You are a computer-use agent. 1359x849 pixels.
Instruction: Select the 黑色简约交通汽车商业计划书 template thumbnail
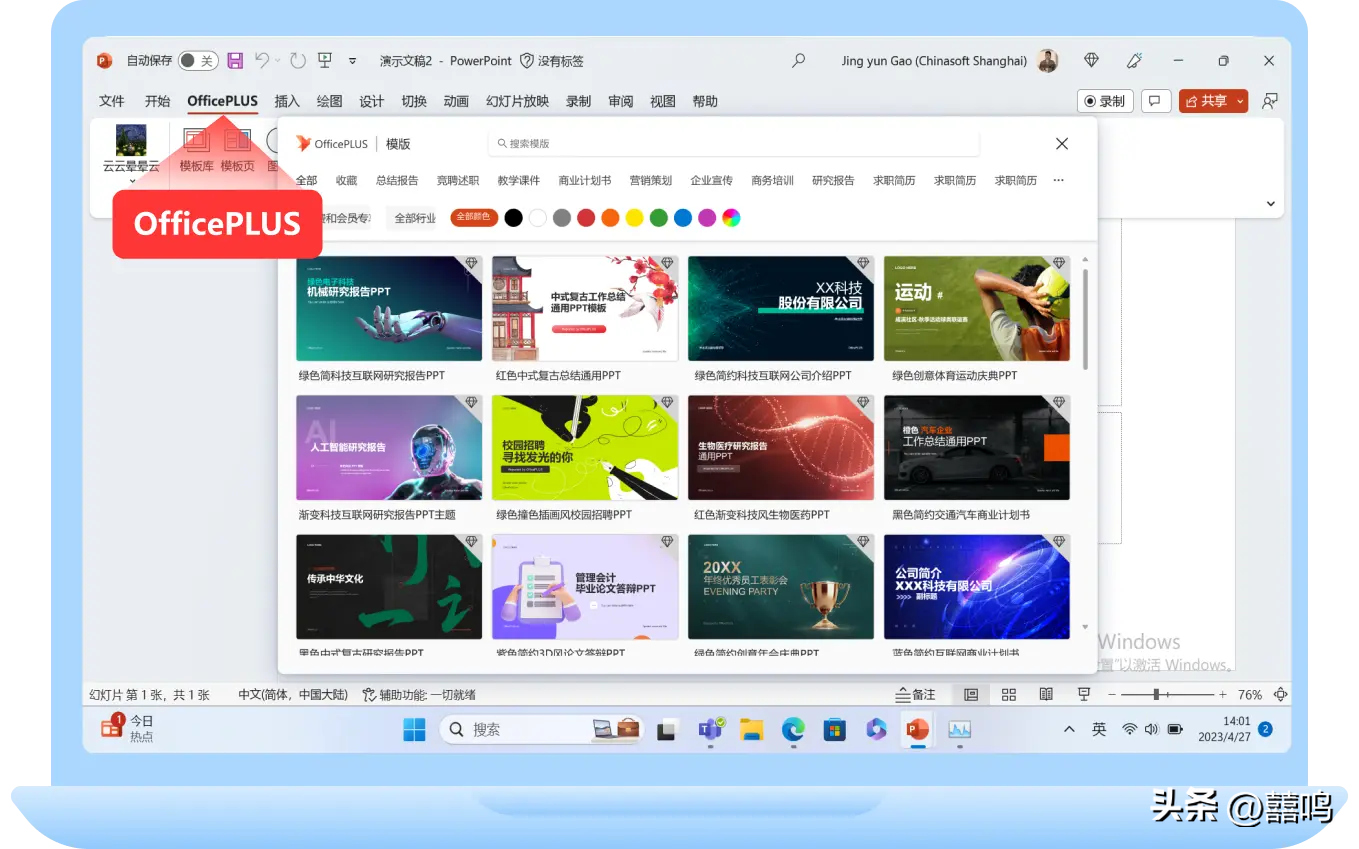(977, 447)
